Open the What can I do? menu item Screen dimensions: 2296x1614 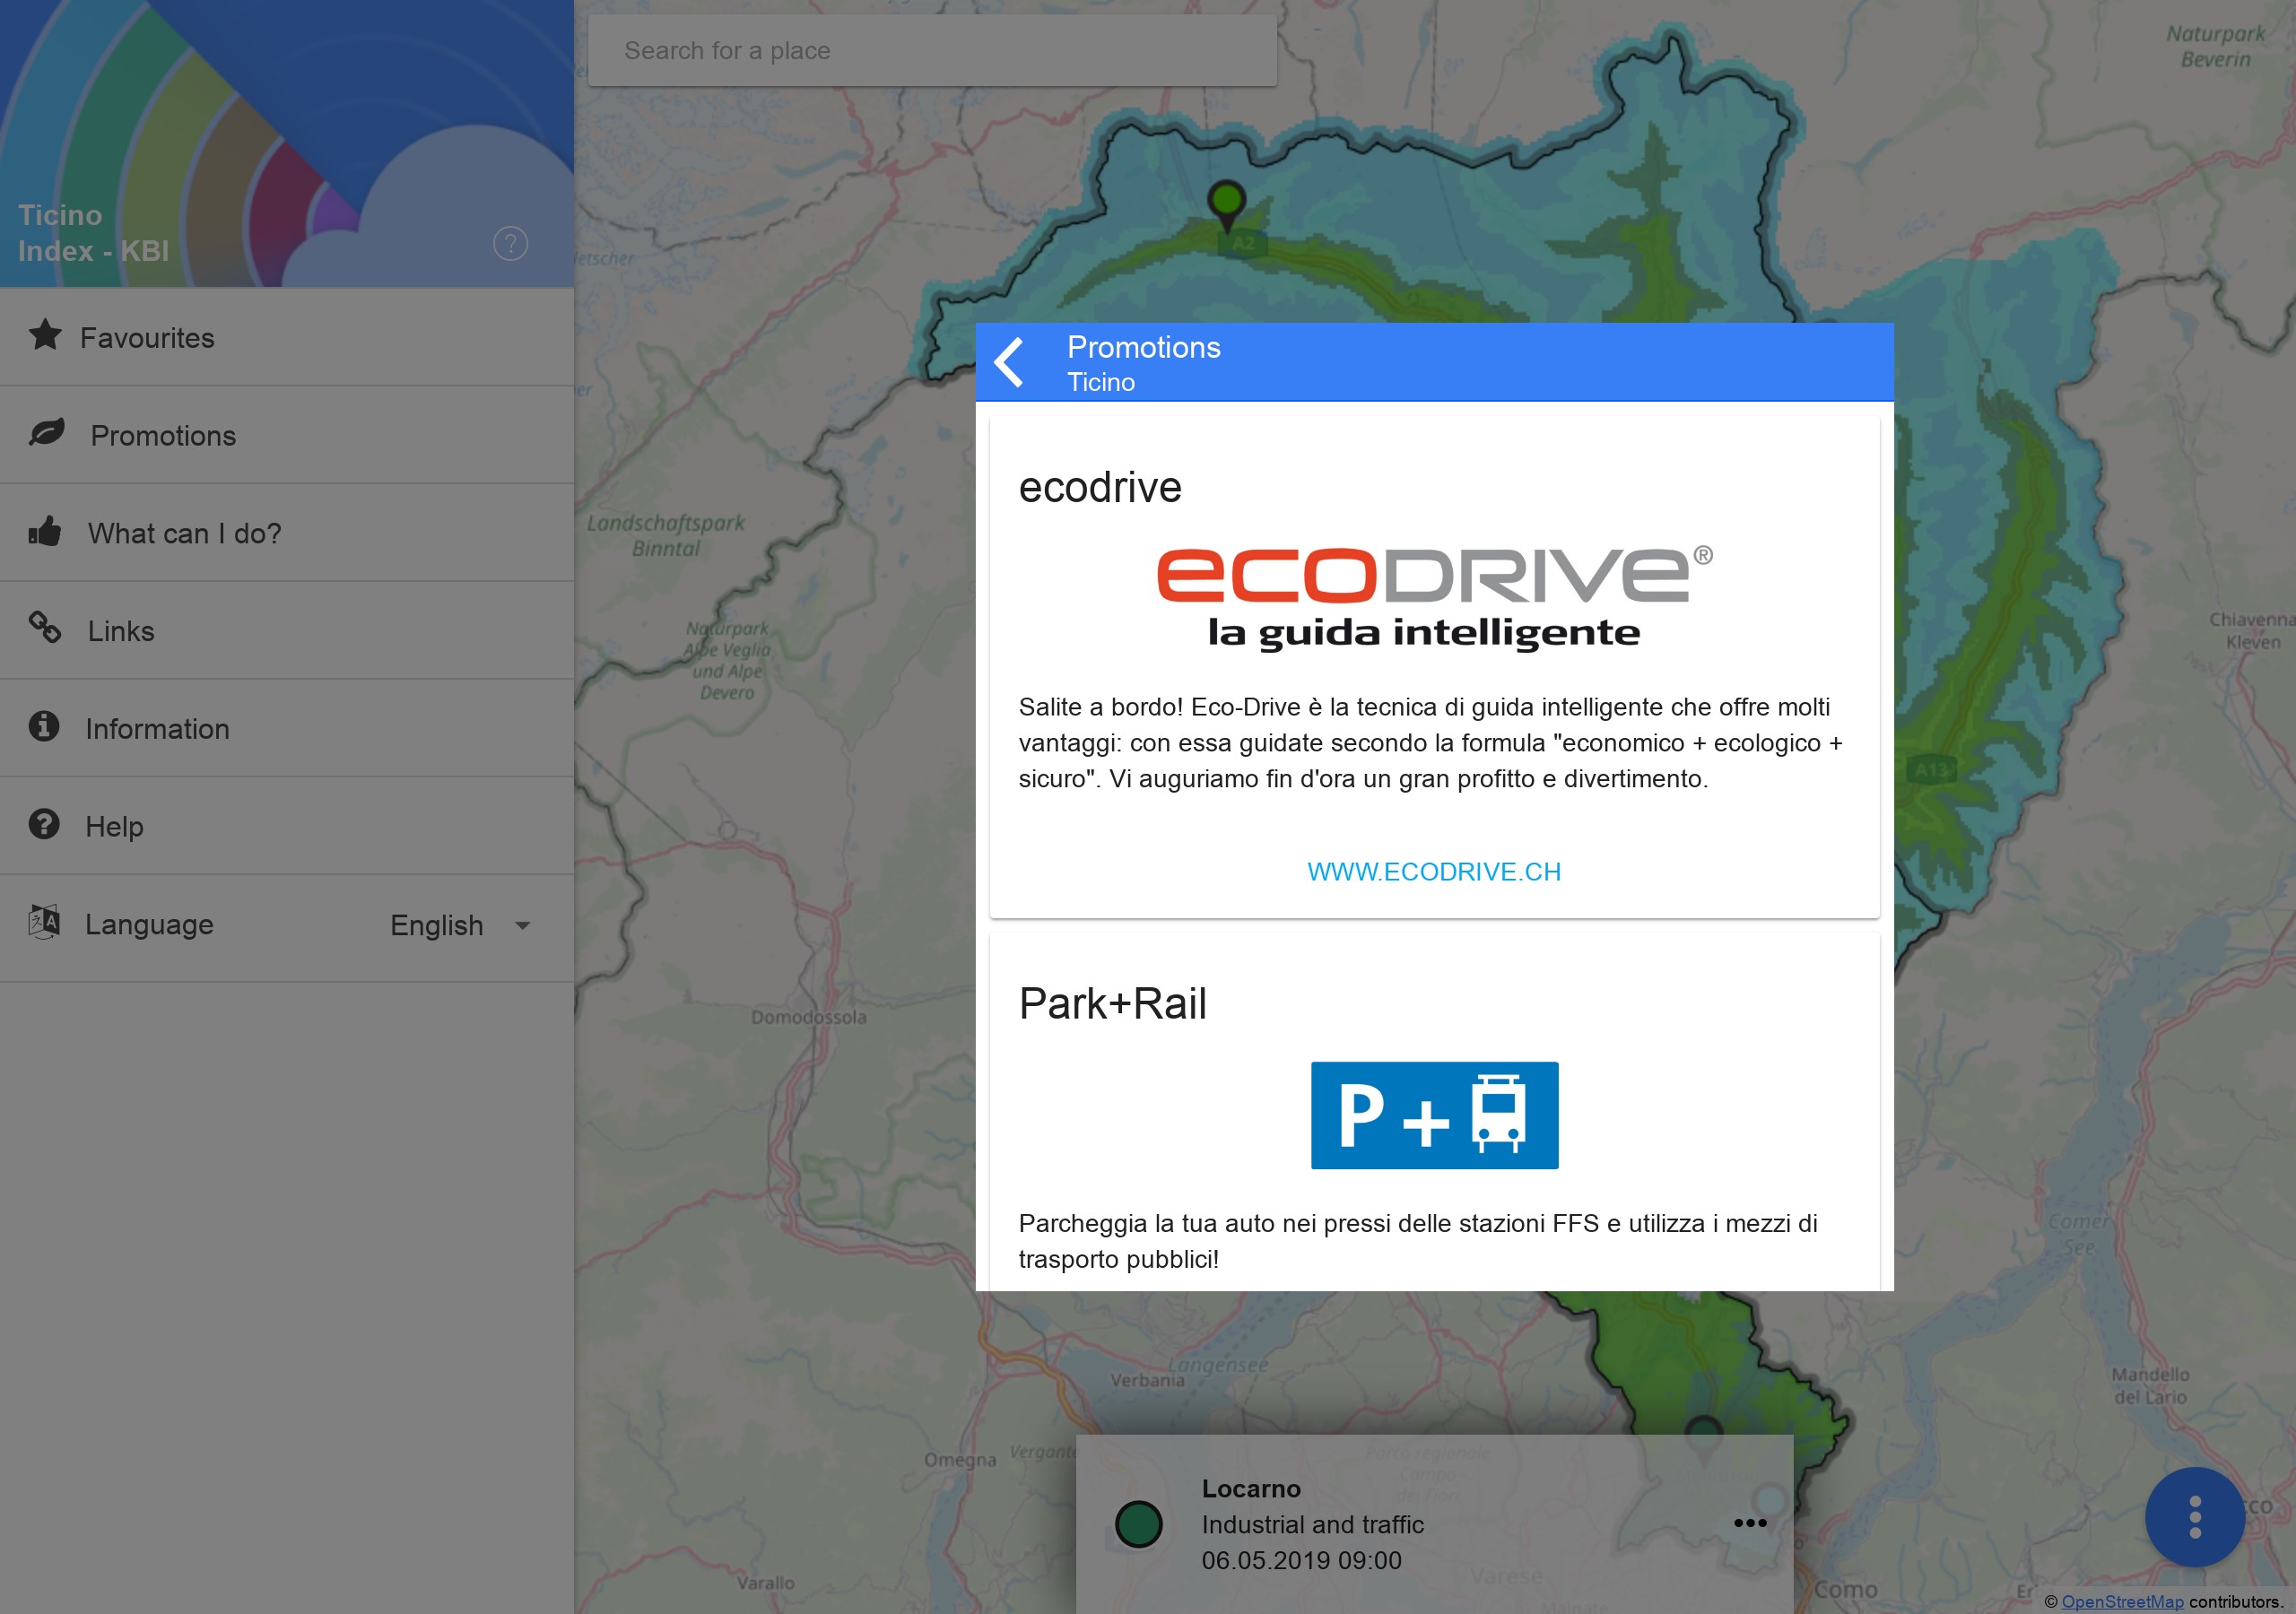click(x=185, y=533)
